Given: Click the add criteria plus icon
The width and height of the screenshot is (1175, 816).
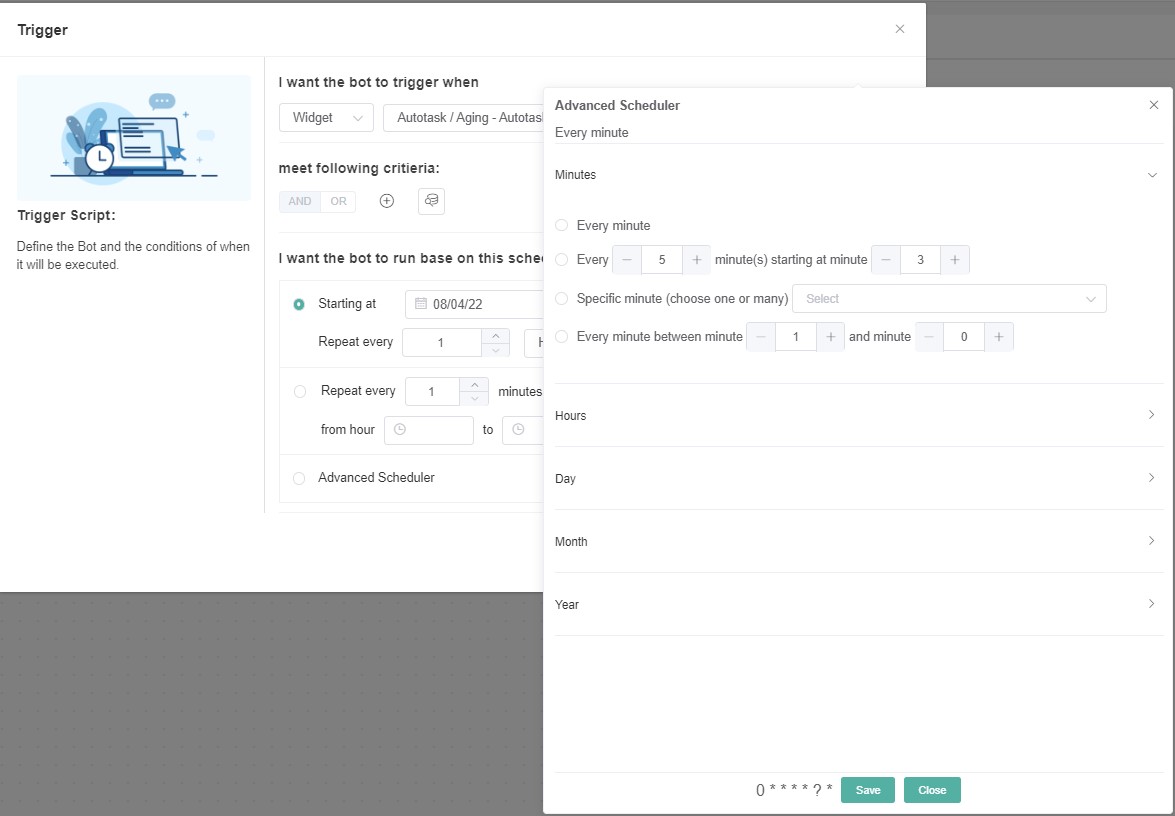Looking at the screenshot, I should pos(387,201).
